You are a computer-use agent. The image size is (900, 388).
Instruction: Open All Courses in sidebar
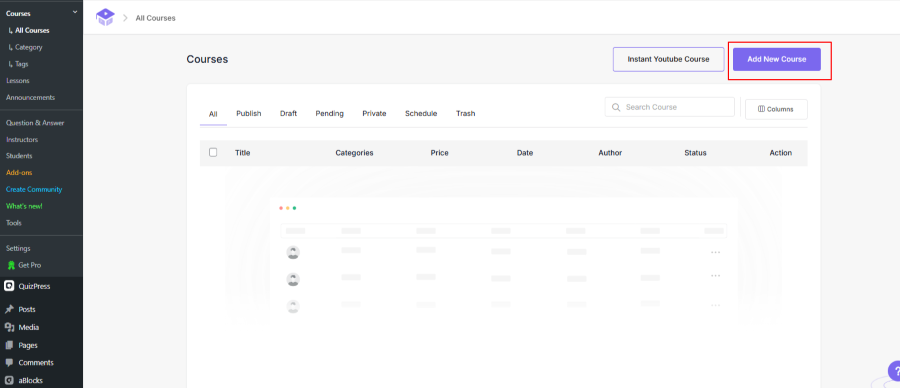pos(32,30)
